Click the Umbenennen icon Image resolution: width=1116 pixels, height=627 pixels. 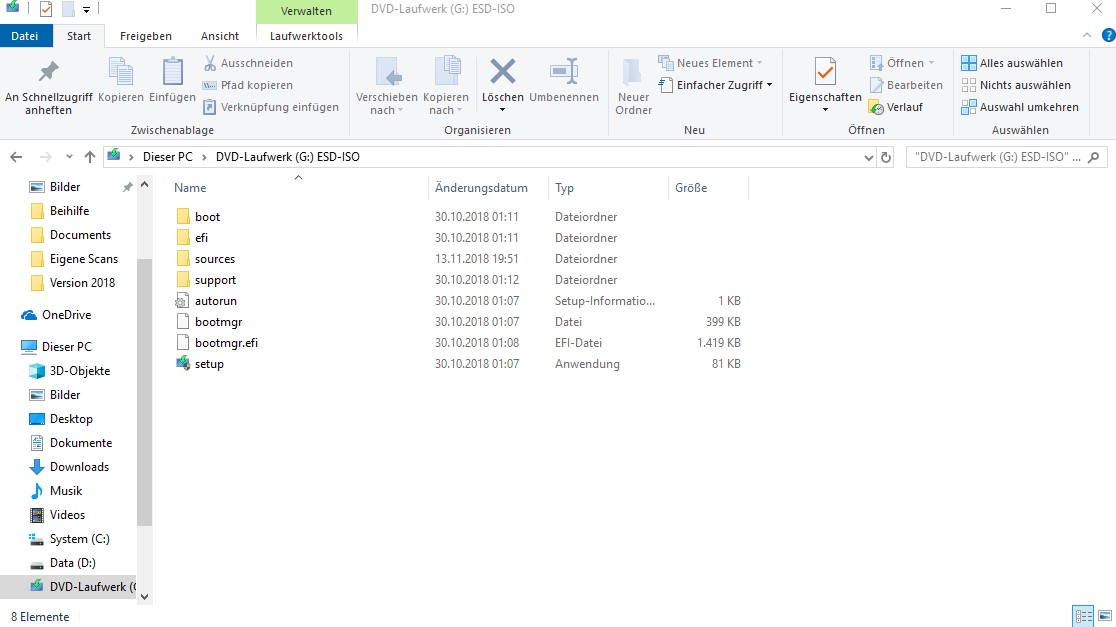click(564, 71)
